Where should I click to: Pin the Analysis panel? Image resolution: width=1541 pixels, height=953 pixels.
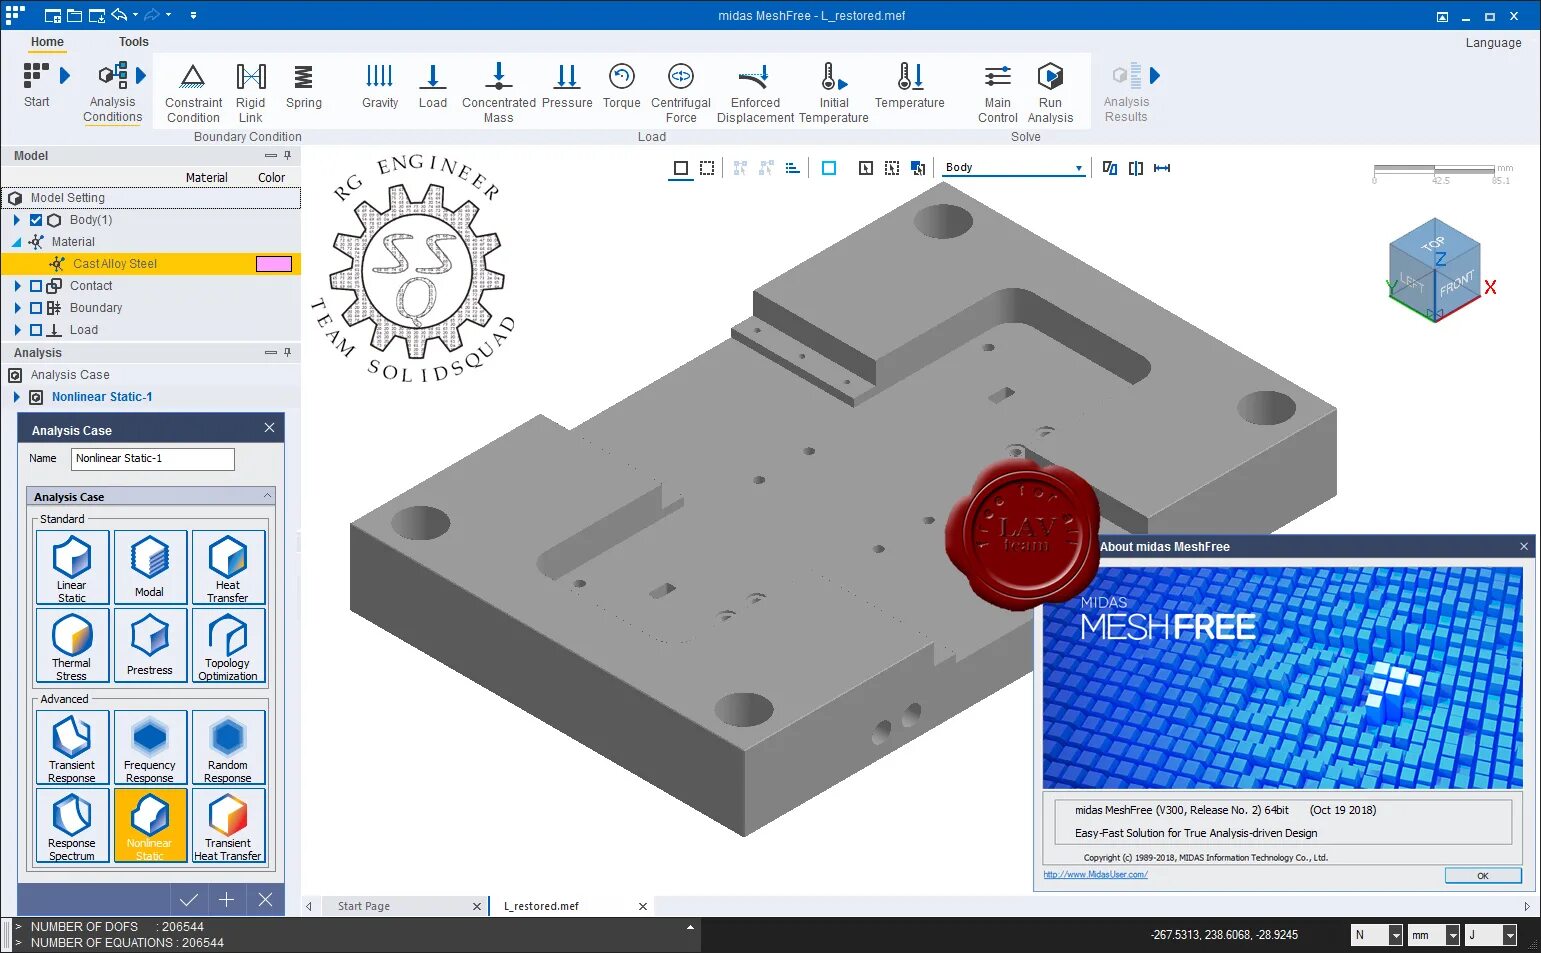pos(287,352)
